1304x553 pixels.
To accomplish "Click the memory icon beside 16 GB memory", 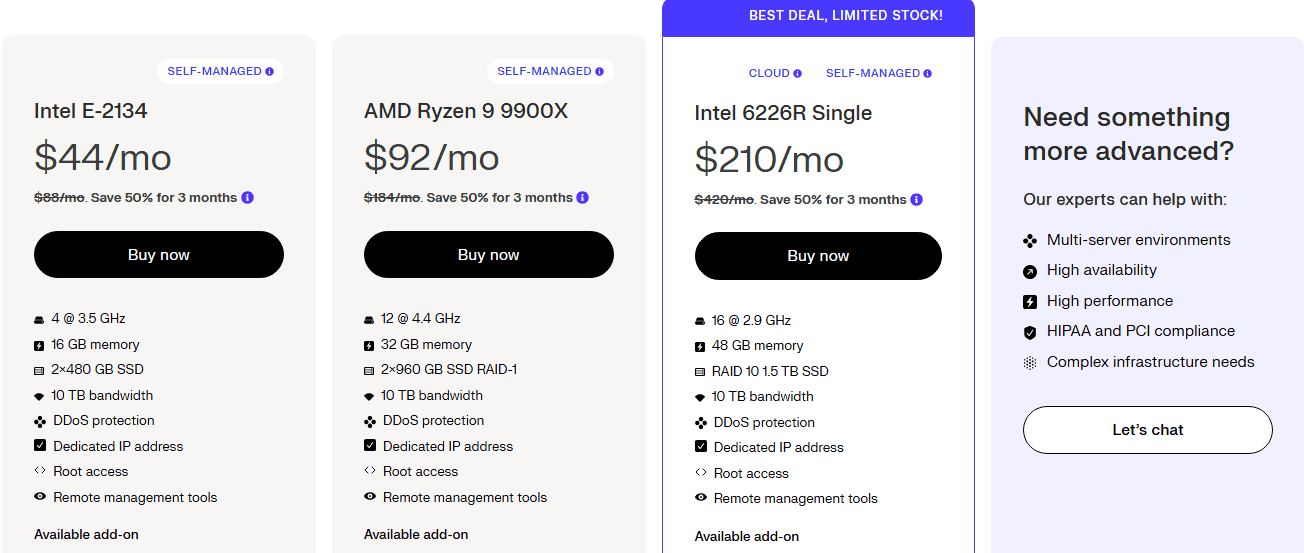I will click(40, 345).
